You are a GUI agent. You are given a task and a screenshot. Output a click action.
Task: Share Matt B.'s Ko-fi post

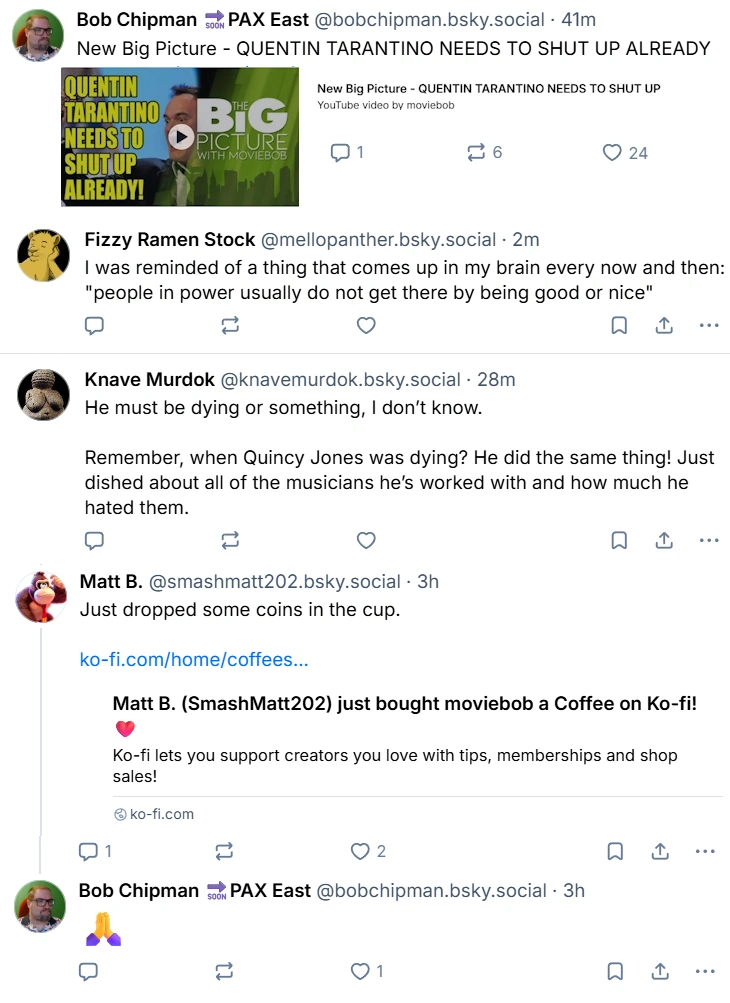coord(660,851)
